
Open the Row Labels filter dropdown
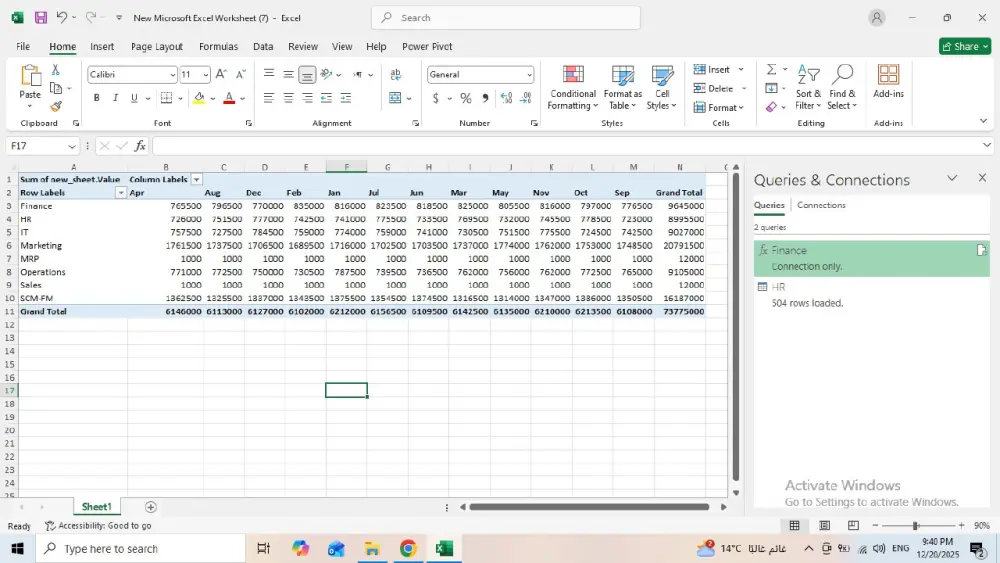coord(121,193)
